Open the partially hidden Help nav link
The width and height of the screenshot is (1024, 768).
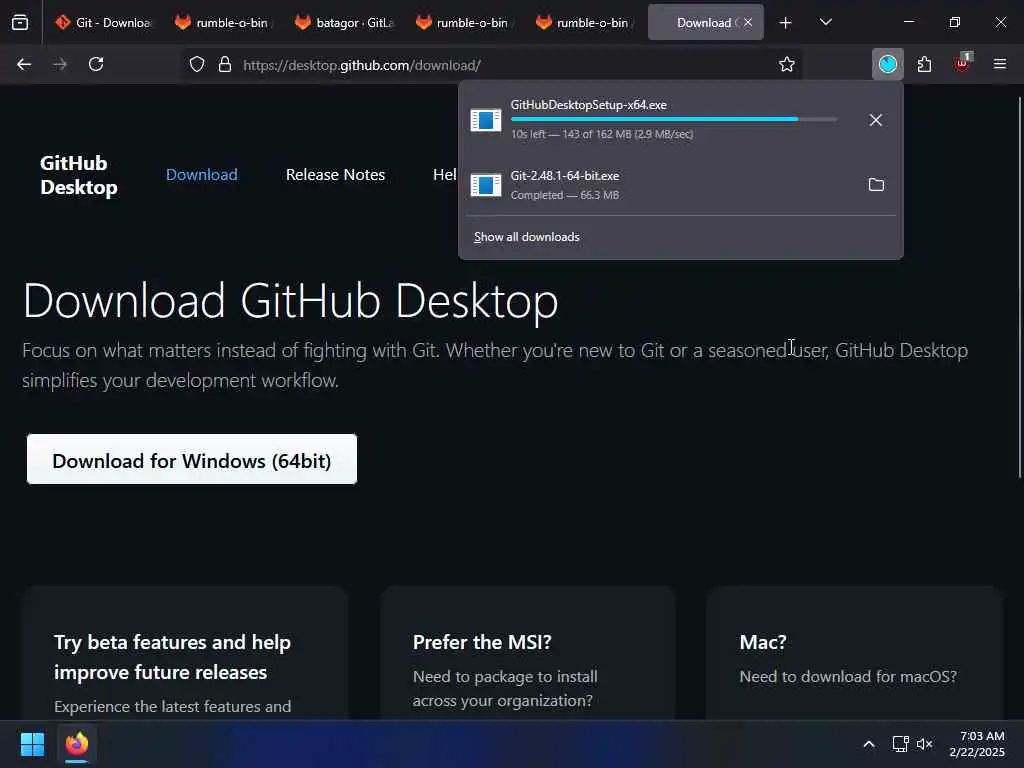pos(445,175)
